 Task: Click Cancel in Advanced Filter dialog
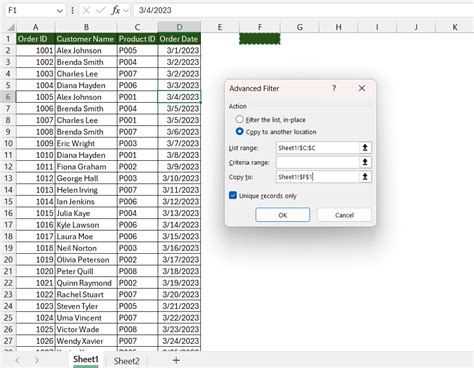344,215
